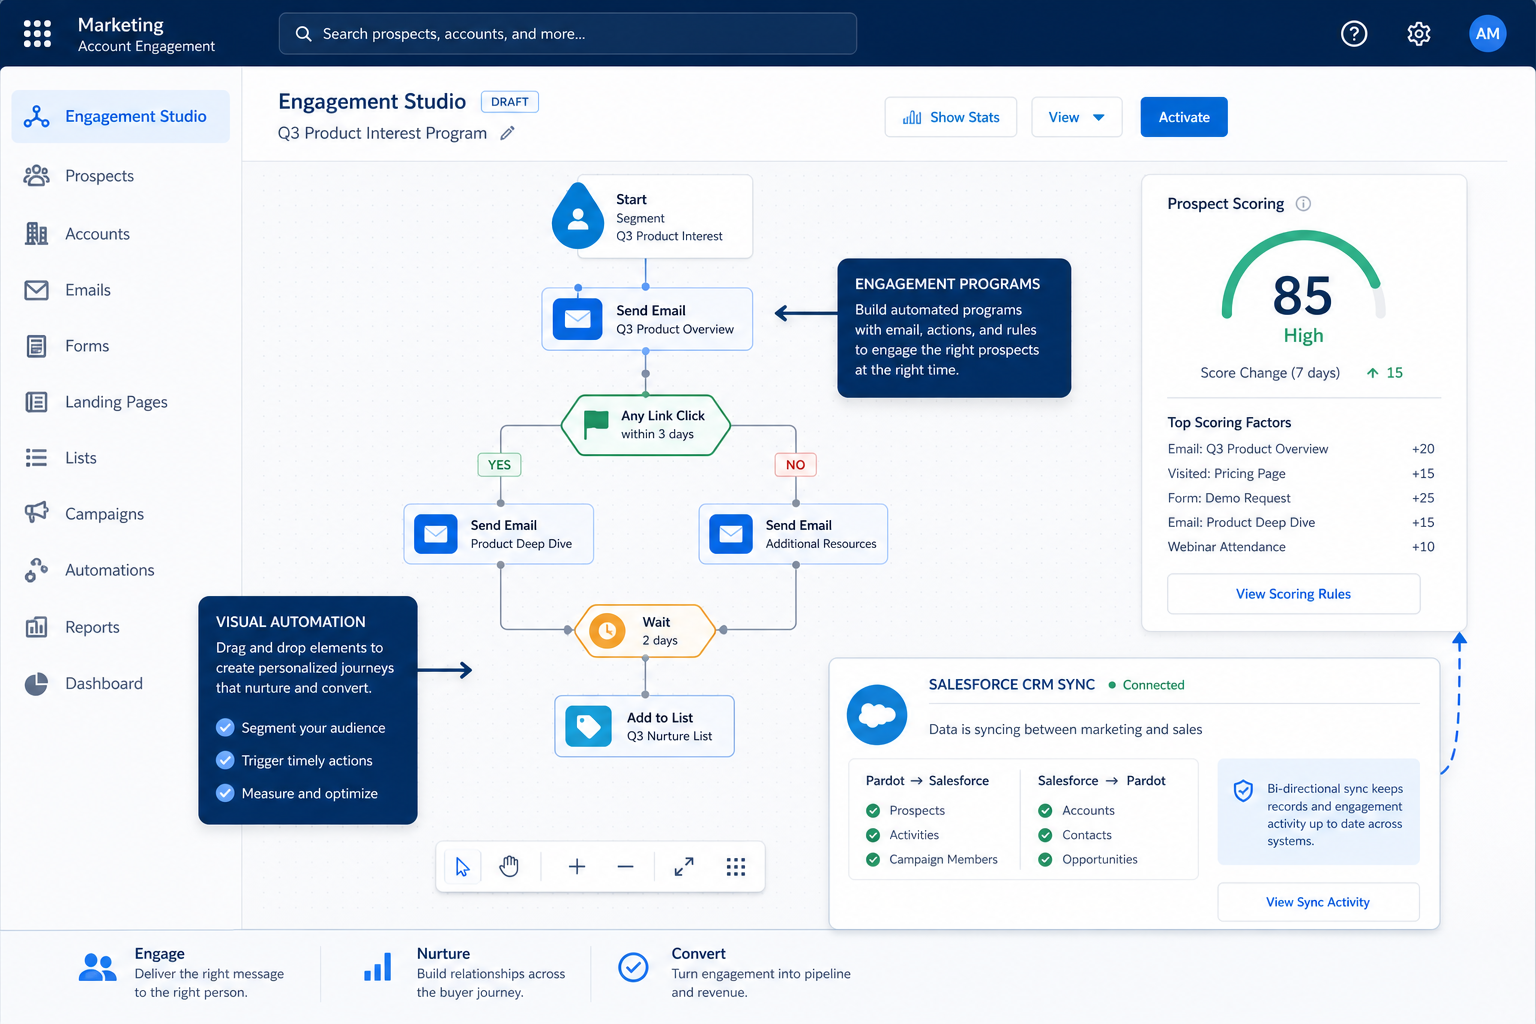
Task: Click 'Email: Product Deep Dive' scoring factor
Action: (1301, 523)
